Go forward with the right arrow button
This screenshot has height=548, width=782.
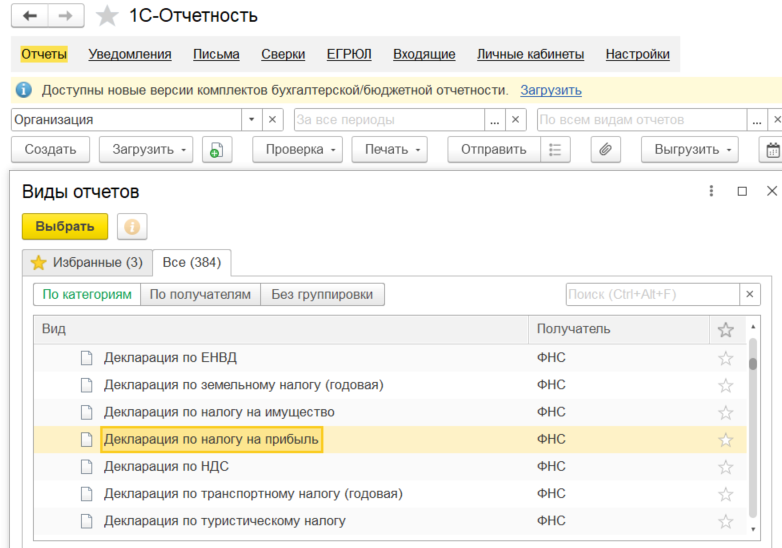point(66,16)
